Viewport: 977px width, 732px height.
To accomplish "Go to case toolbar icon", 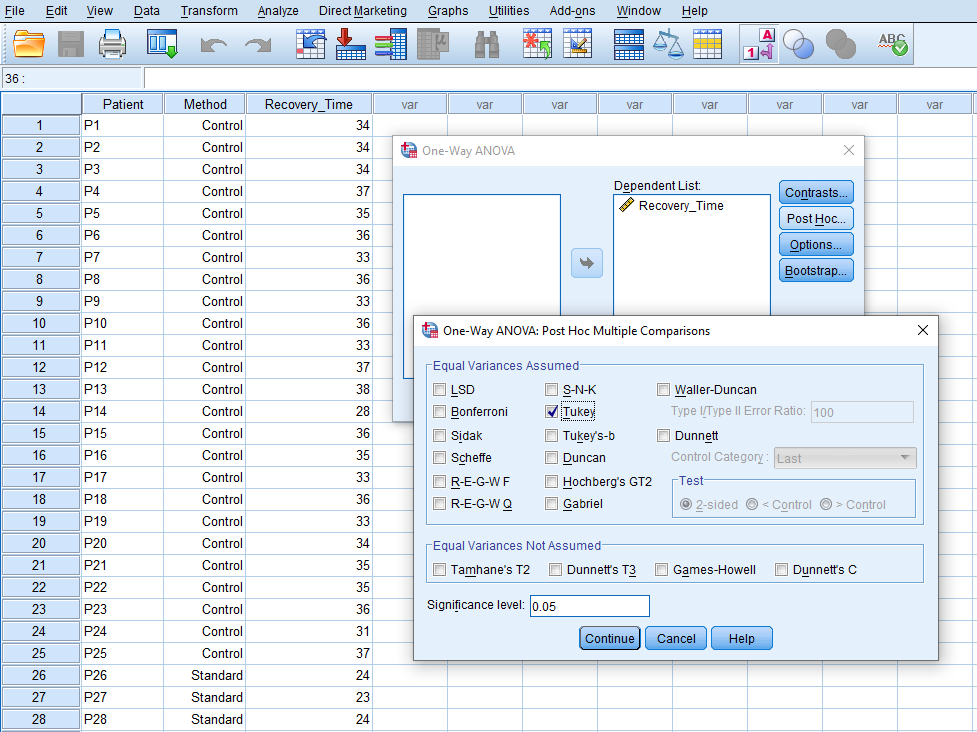I will pos(310,44).
